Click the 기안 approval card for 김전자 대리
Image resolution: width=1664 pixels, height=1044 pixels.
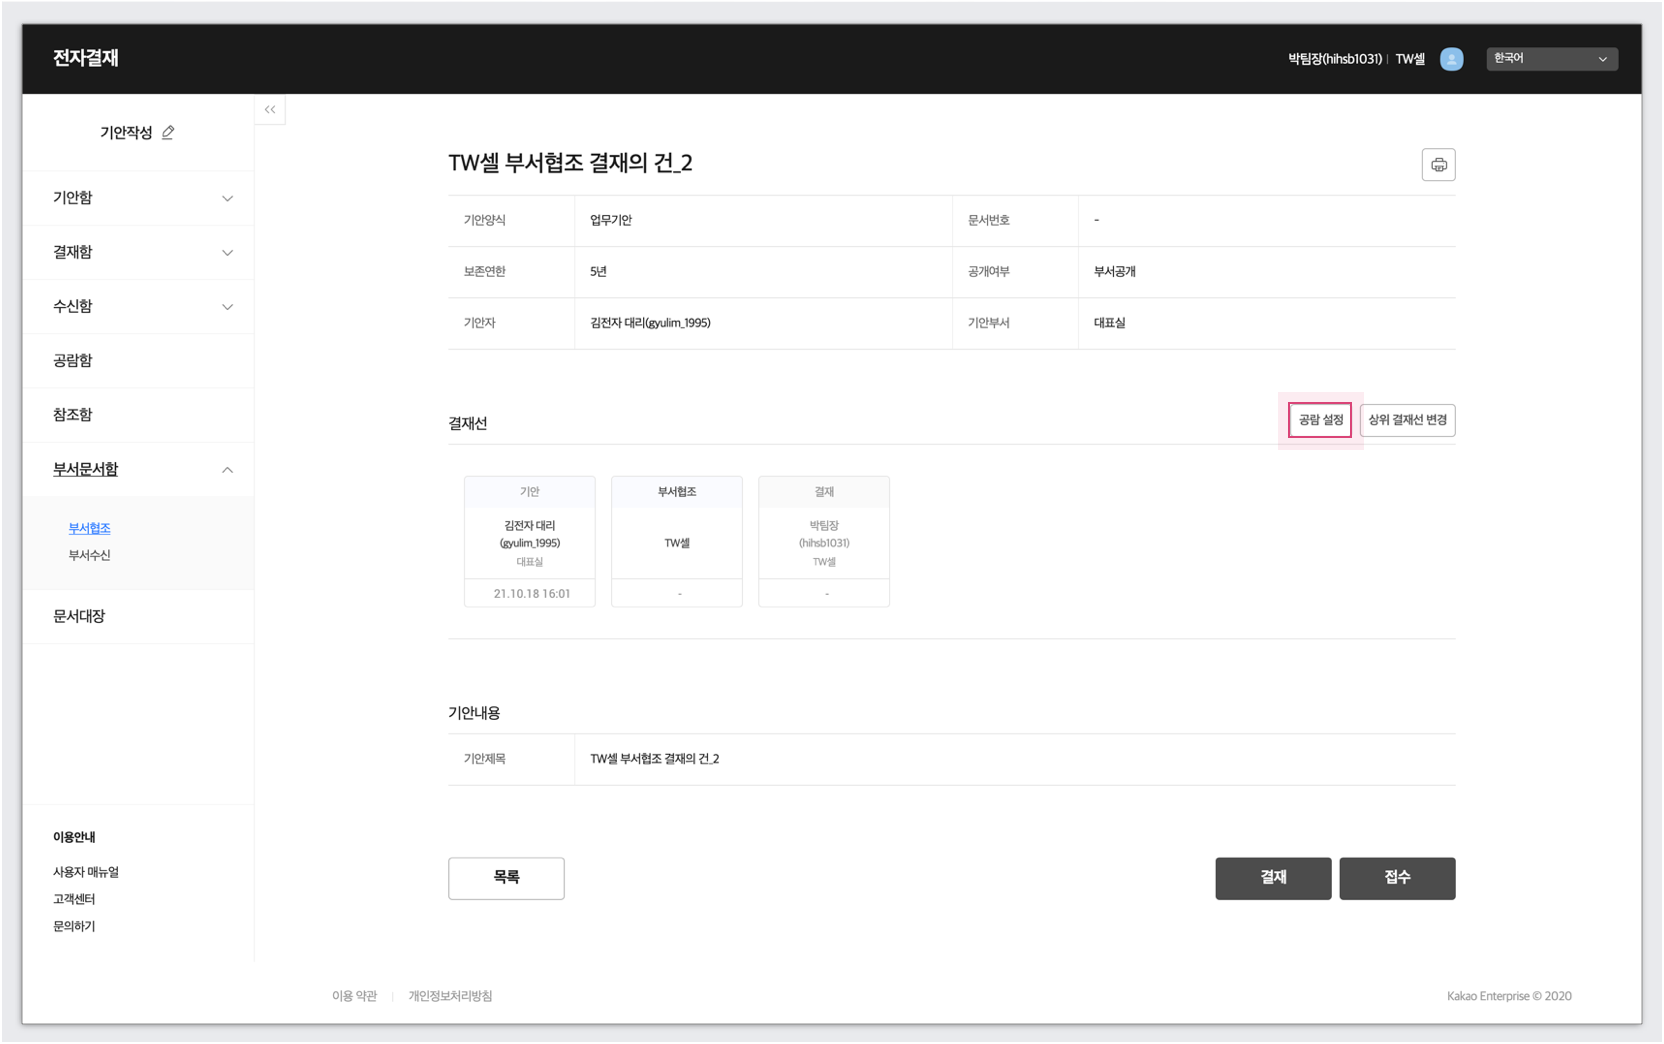pos(530,541)
